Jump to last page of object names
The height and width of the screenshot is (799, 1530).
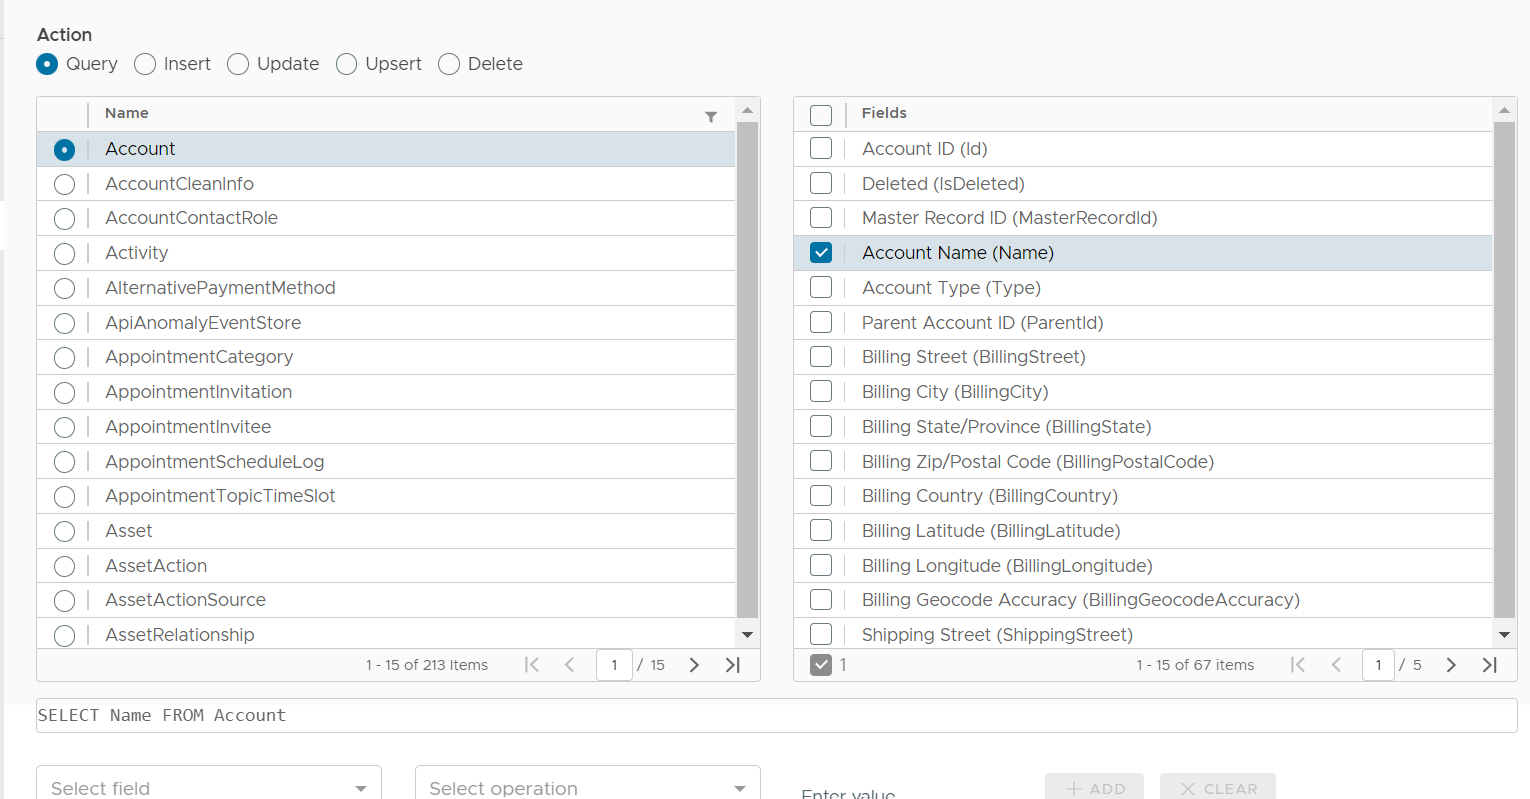(732, 665)
